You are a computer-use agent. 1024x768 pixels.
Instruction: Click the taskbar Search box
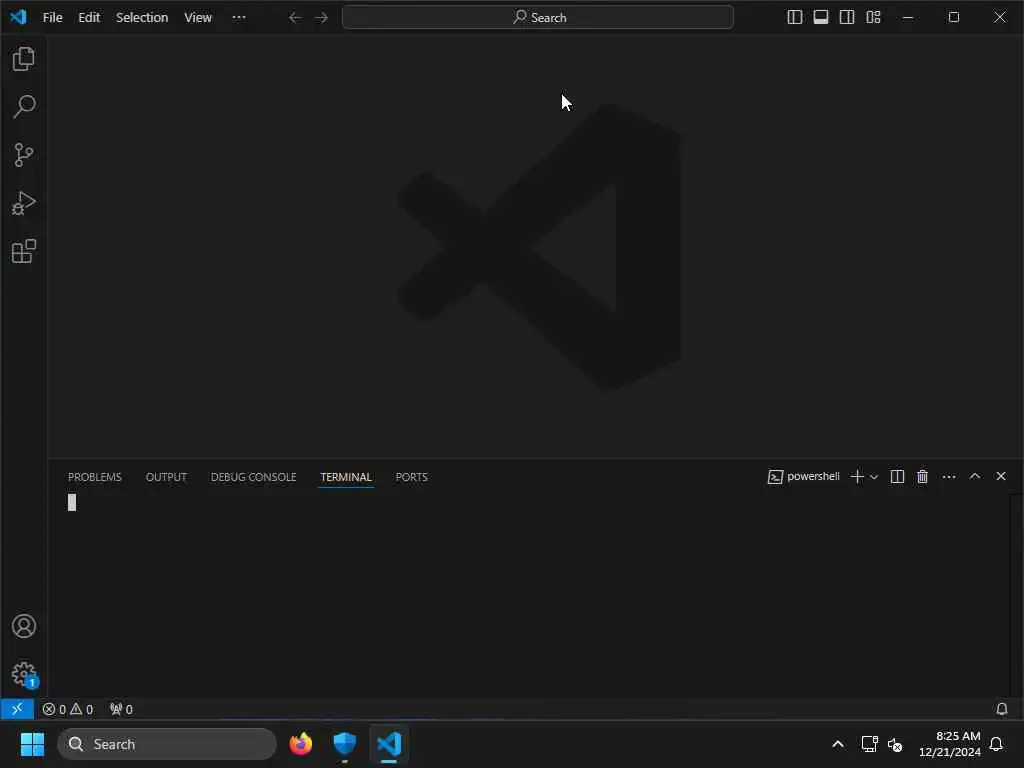(167, 744)
